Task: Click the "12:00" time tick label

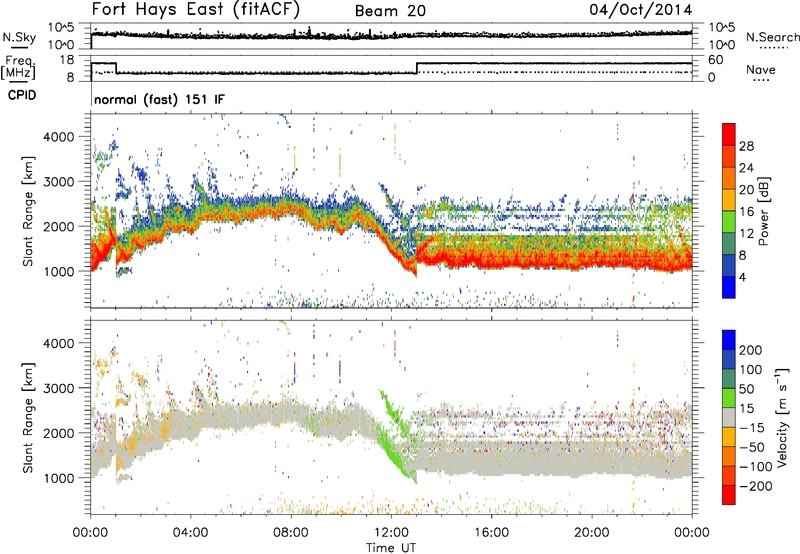Action: 391,533
